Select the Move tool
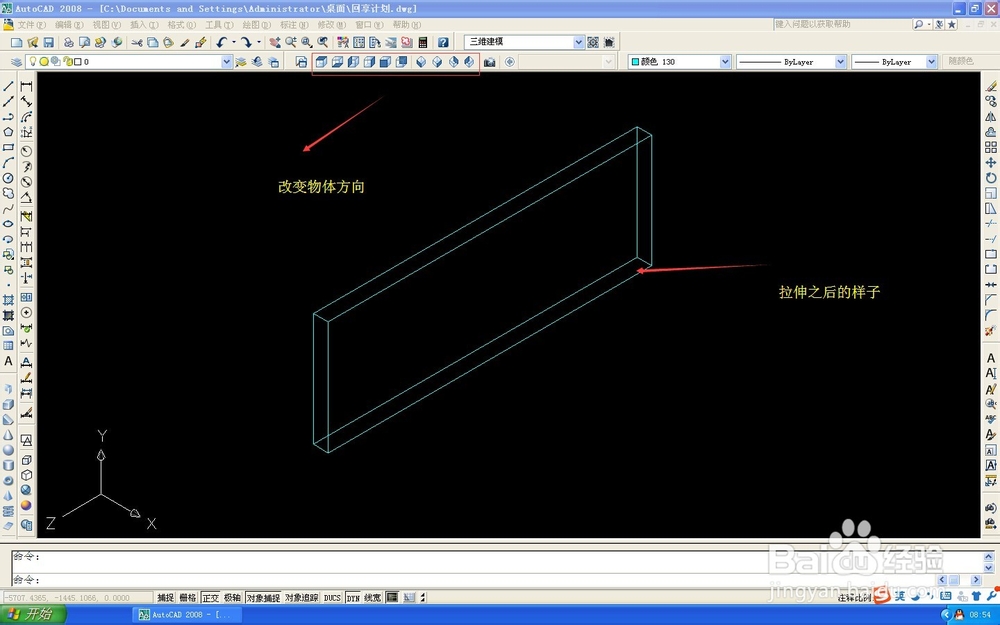The height and width of the screenshot is (625, 1000). pyautogui.click(x=990, y=163)
